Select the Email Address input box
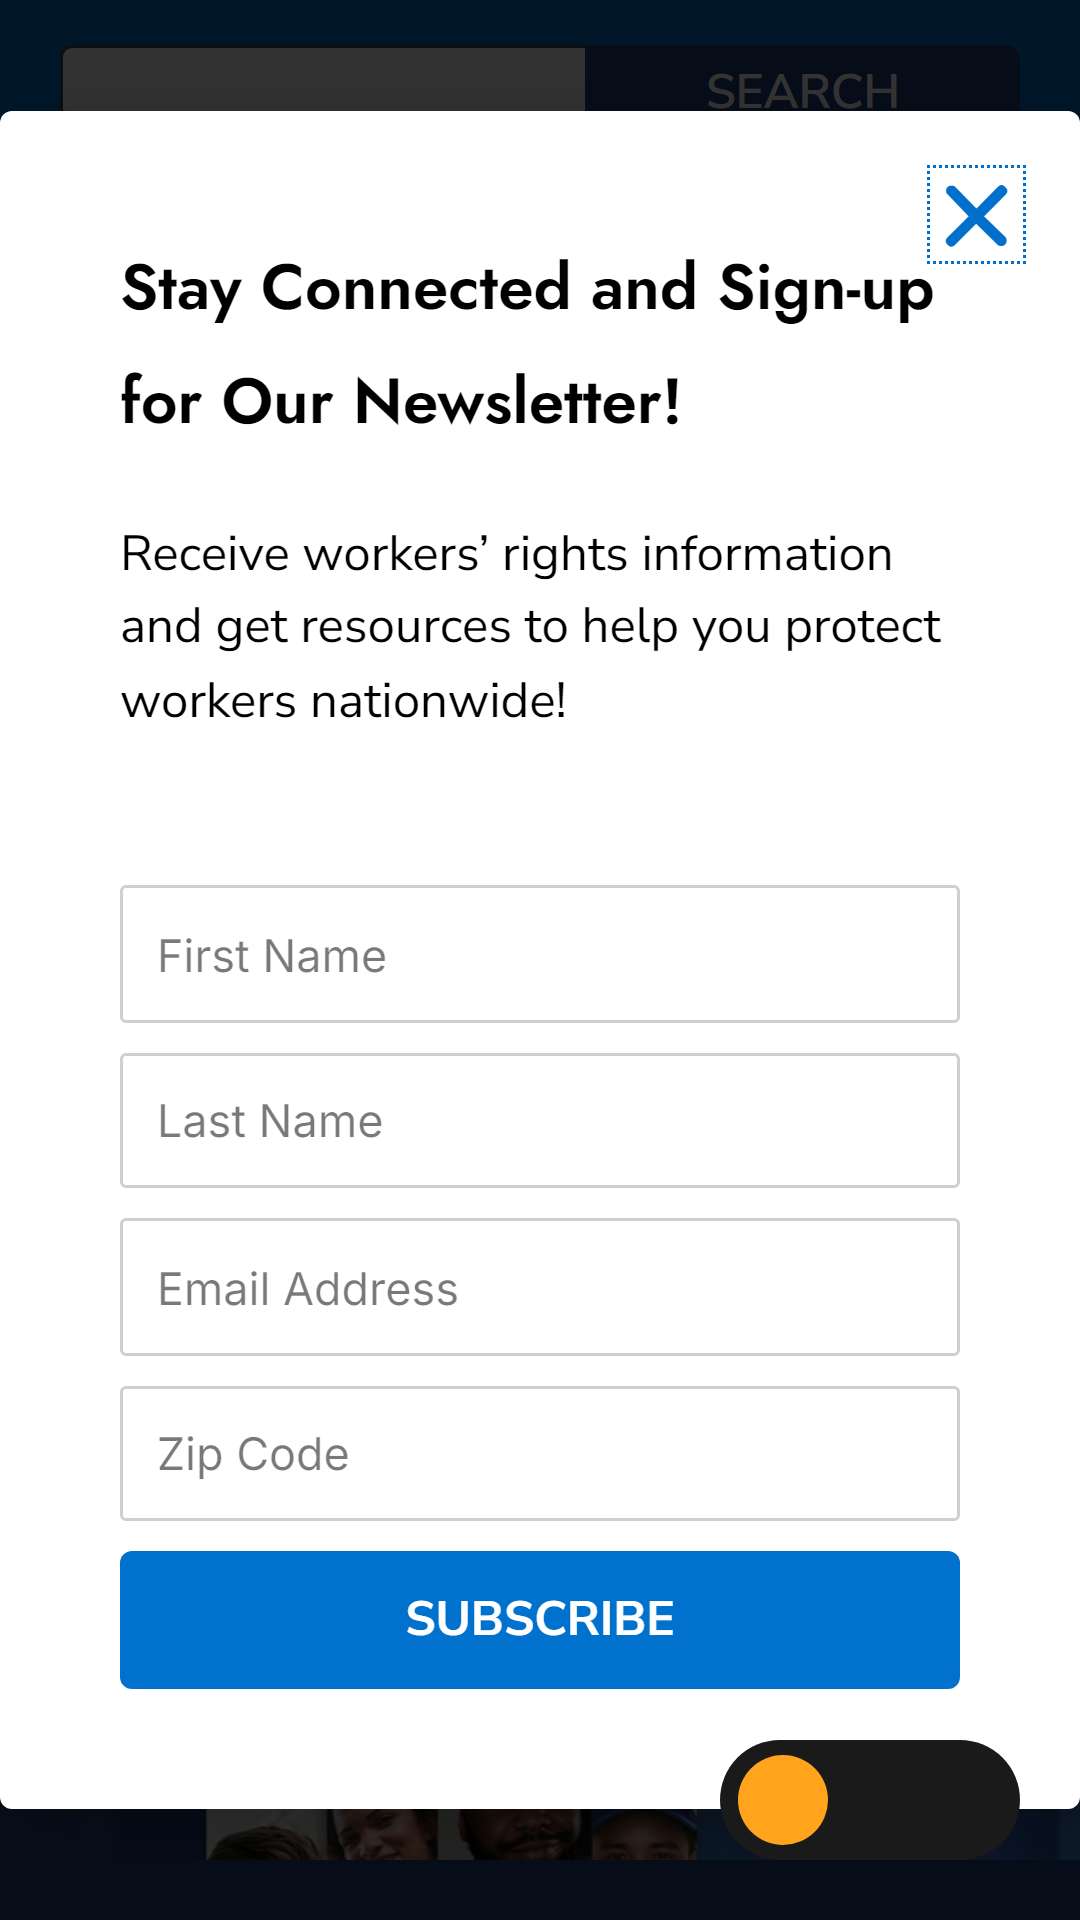The height and width of the screenshot is (1920, 1080). pos(540,1287)
